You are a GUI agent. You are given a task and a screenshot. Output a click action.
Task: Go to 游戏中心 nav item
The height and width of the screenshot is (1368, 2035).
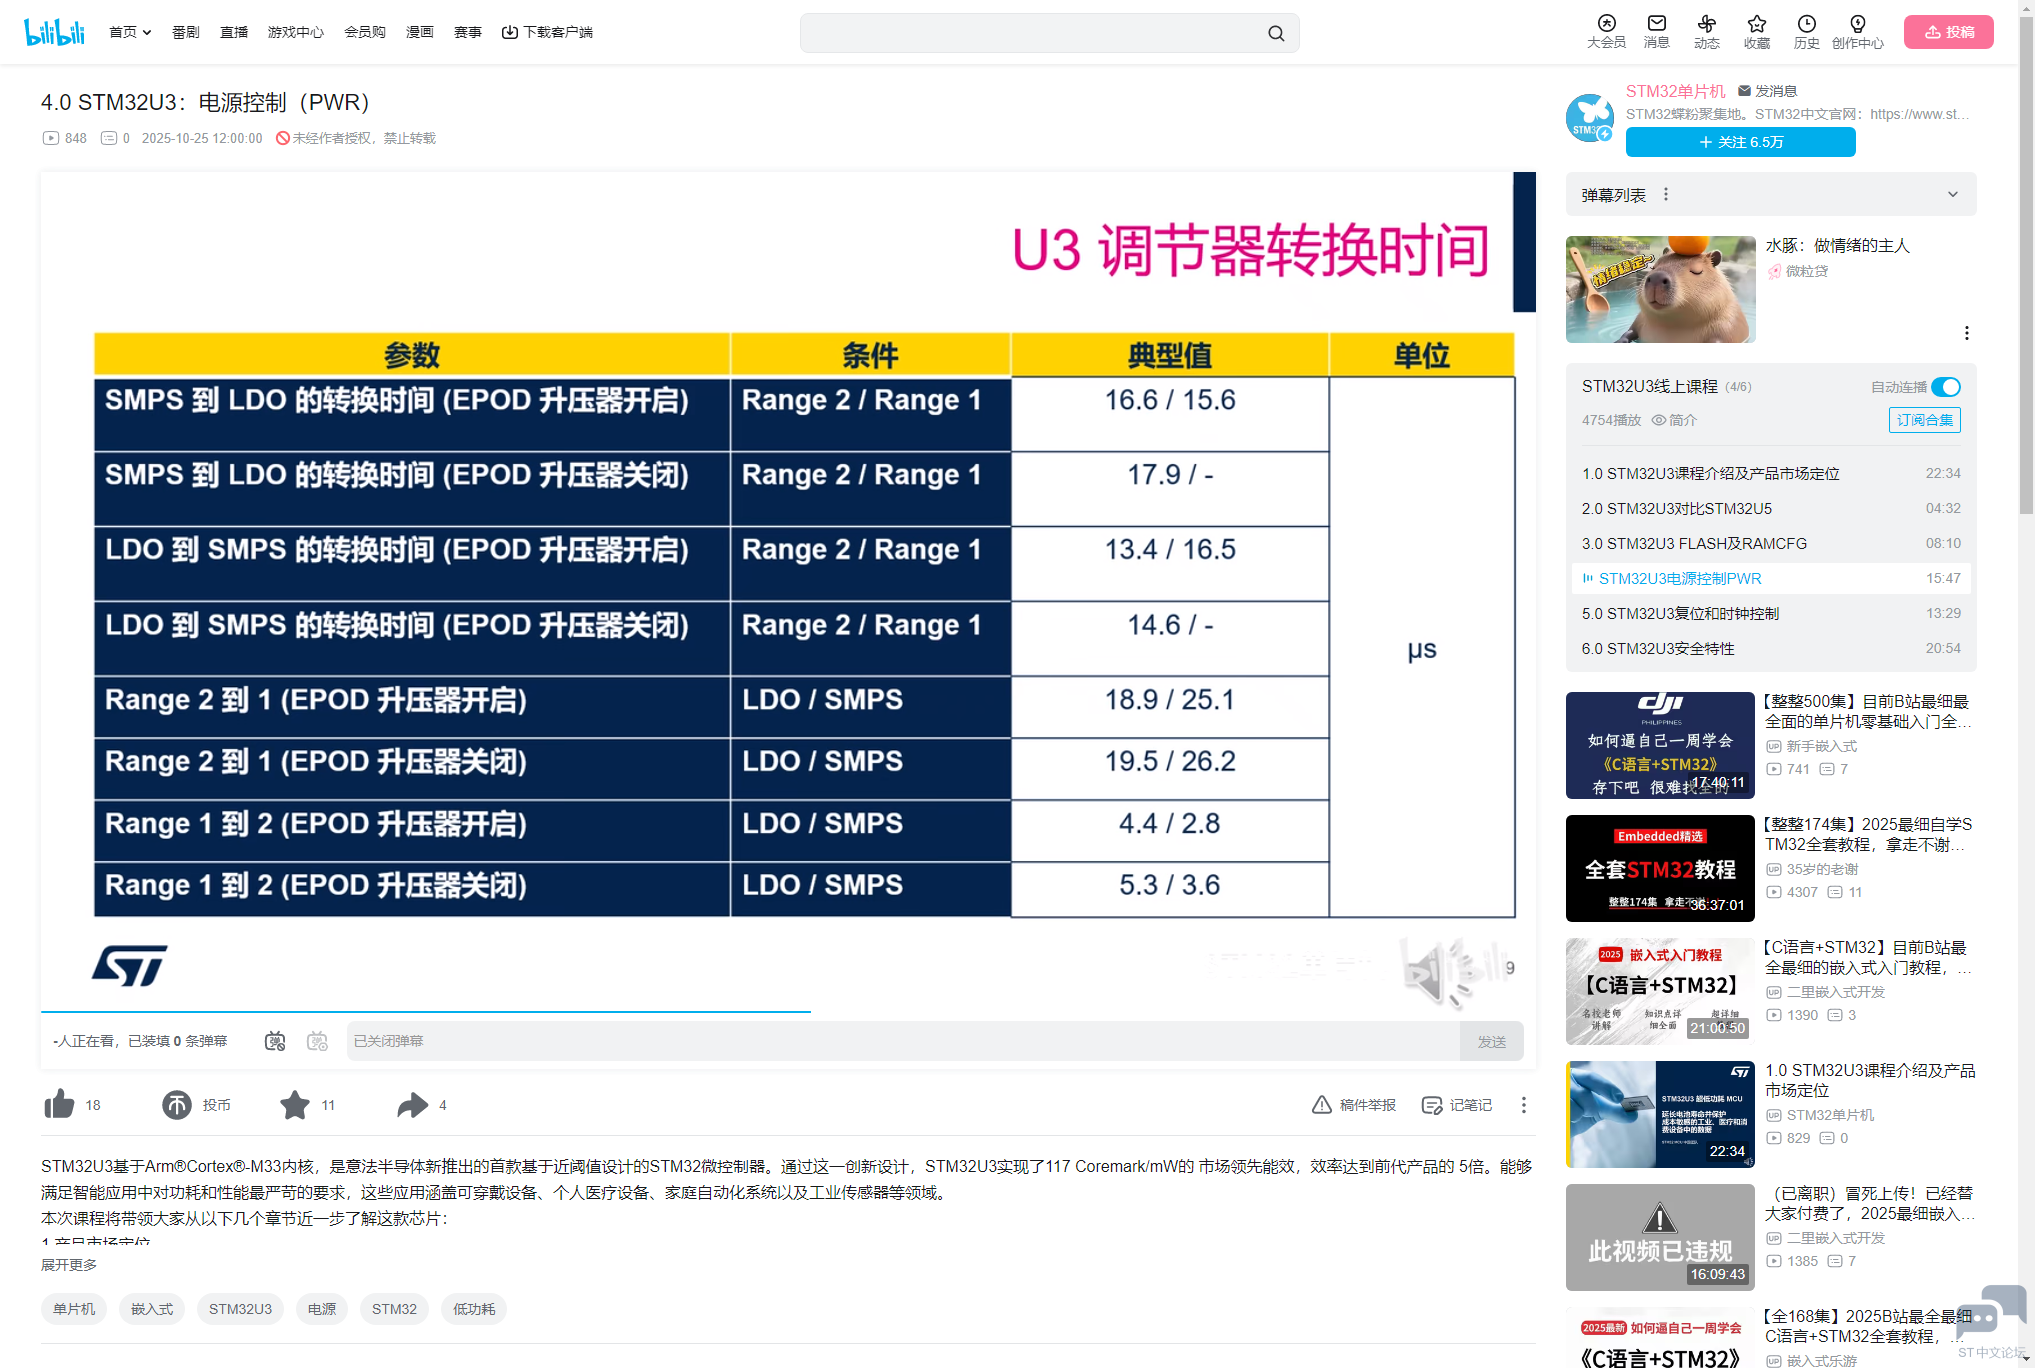click(x=296, y=32)
